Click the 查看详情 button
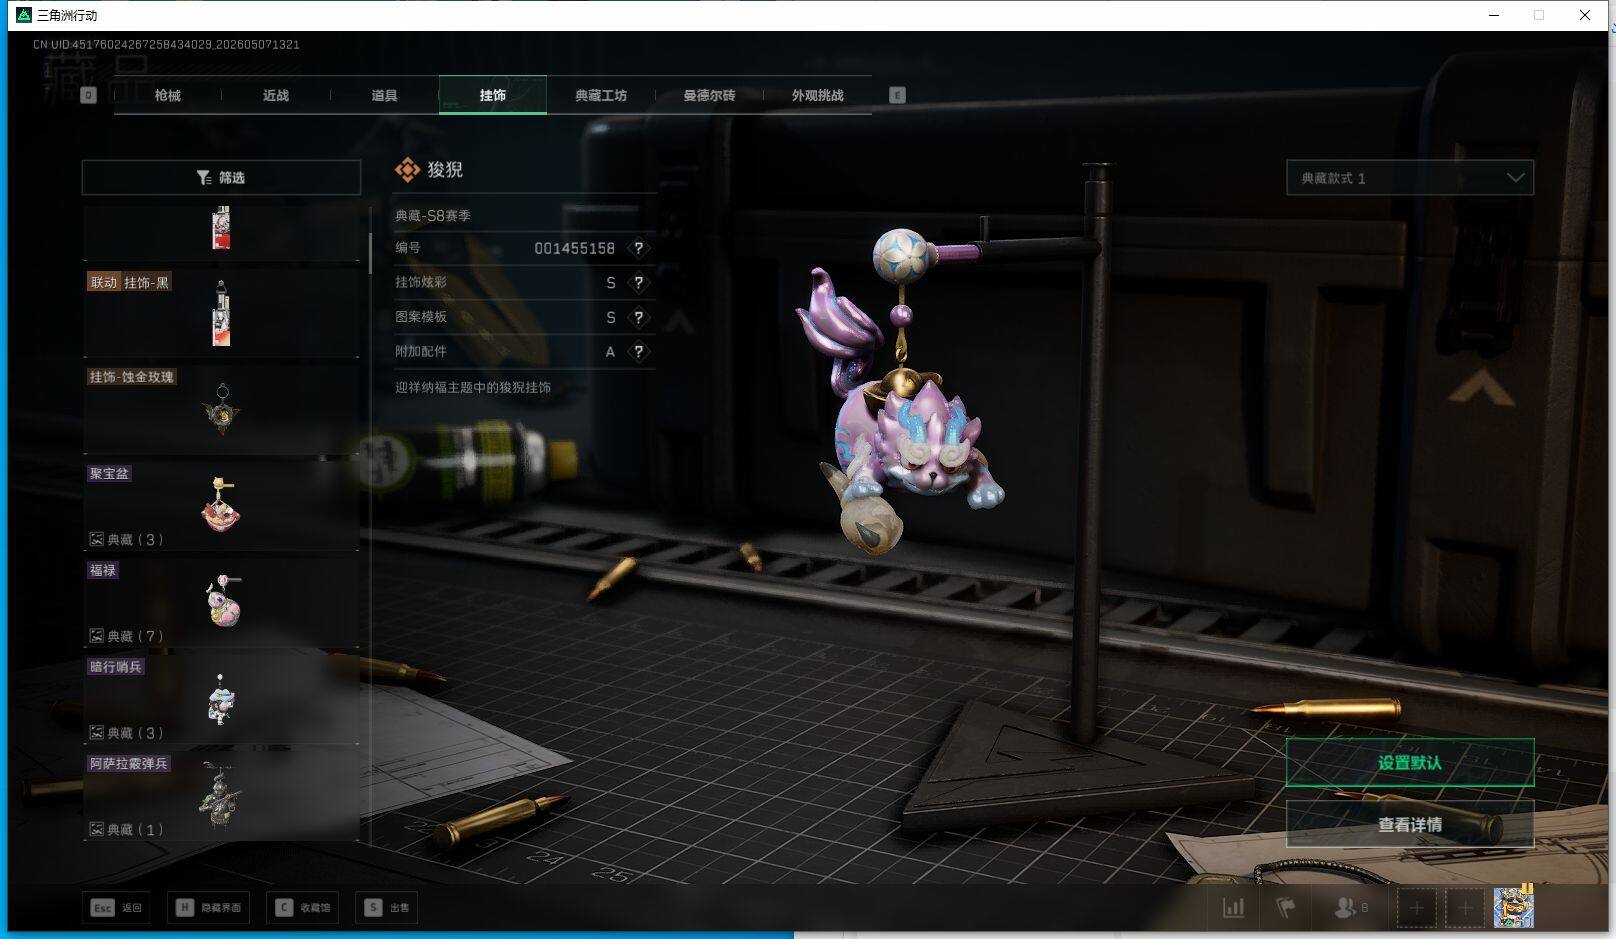 (1410, 824)
